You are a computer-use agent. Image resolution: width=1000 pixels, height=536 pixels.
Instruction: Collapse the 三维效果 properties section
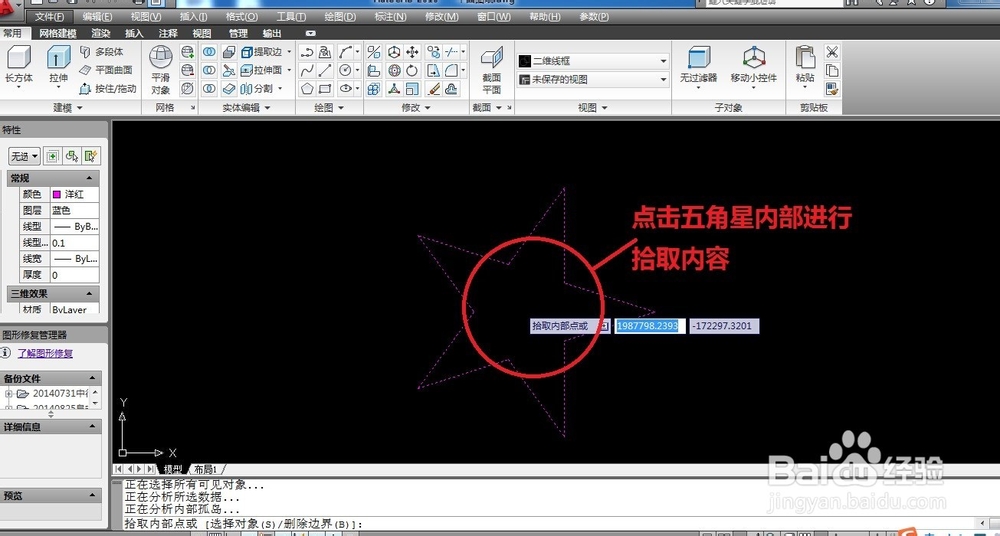click(89, 294)
